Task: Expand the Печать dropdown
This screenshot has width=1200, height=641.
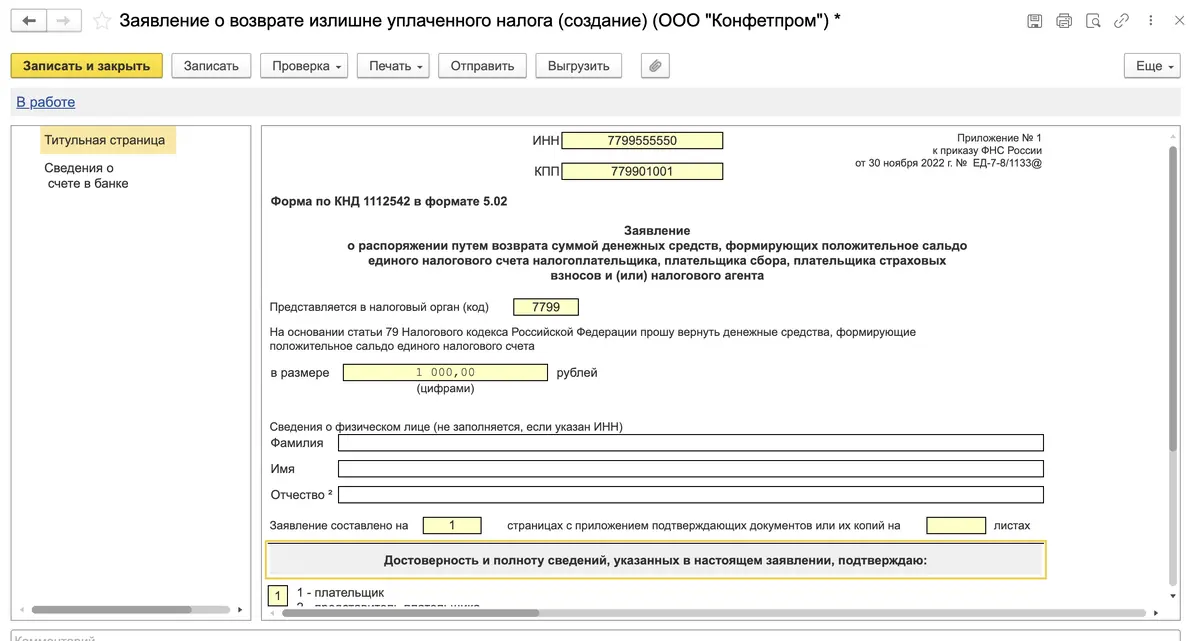Action: tap(397, 66)
